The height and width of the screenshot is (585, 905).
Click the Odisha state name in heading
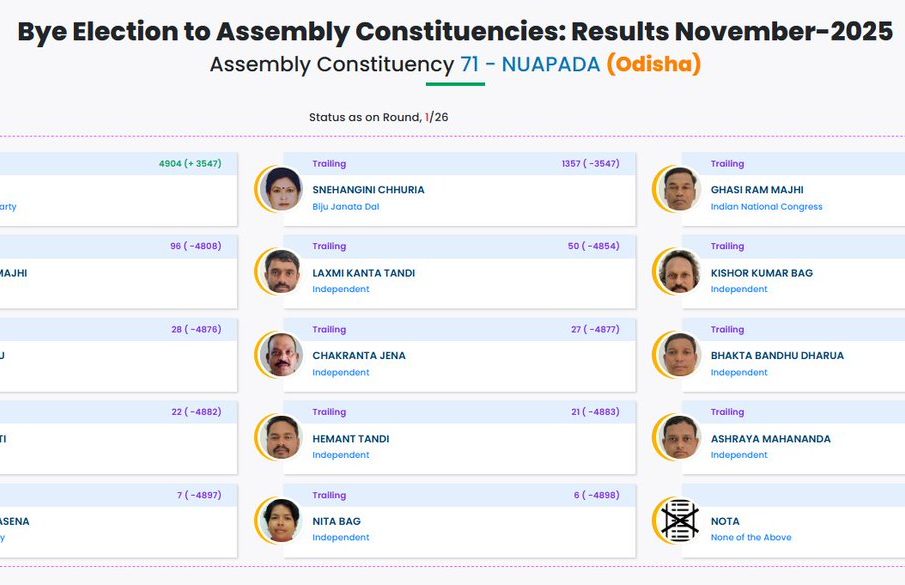coord(654,65)
